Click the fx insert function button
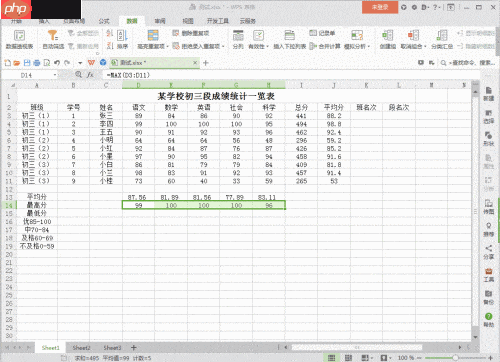 pos(90,75)
